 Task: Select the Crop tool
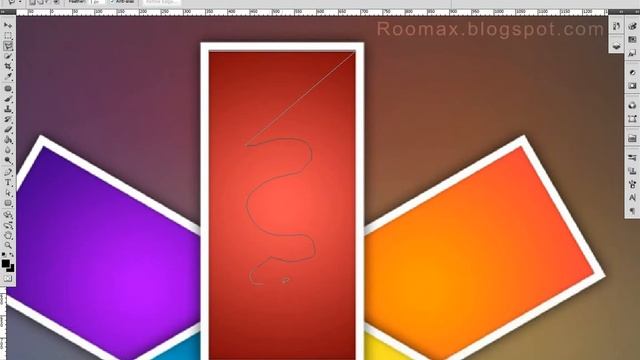pos(8,66)
